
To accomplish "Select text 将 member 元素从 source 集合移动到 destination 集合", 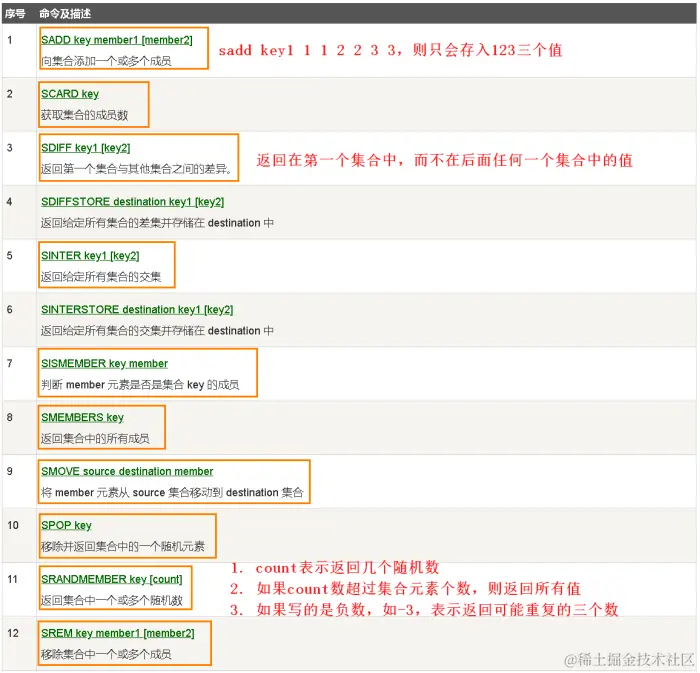I will coord(172,493).
